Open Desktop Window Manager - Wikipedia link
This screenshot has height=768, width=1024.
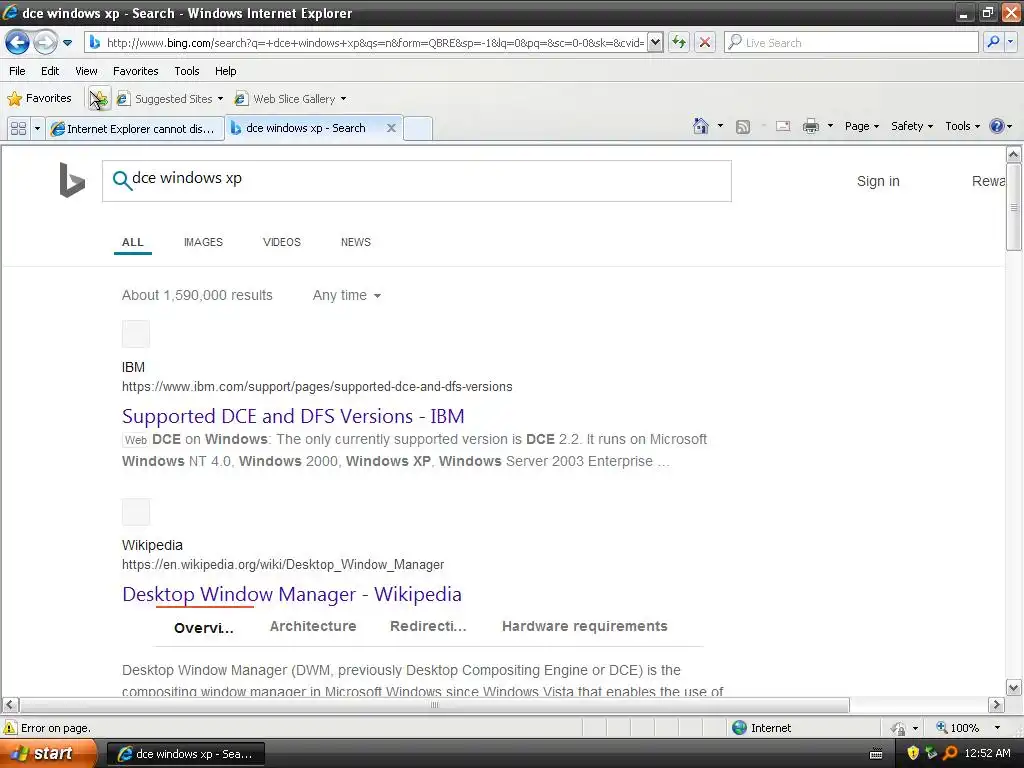[292, 594]
